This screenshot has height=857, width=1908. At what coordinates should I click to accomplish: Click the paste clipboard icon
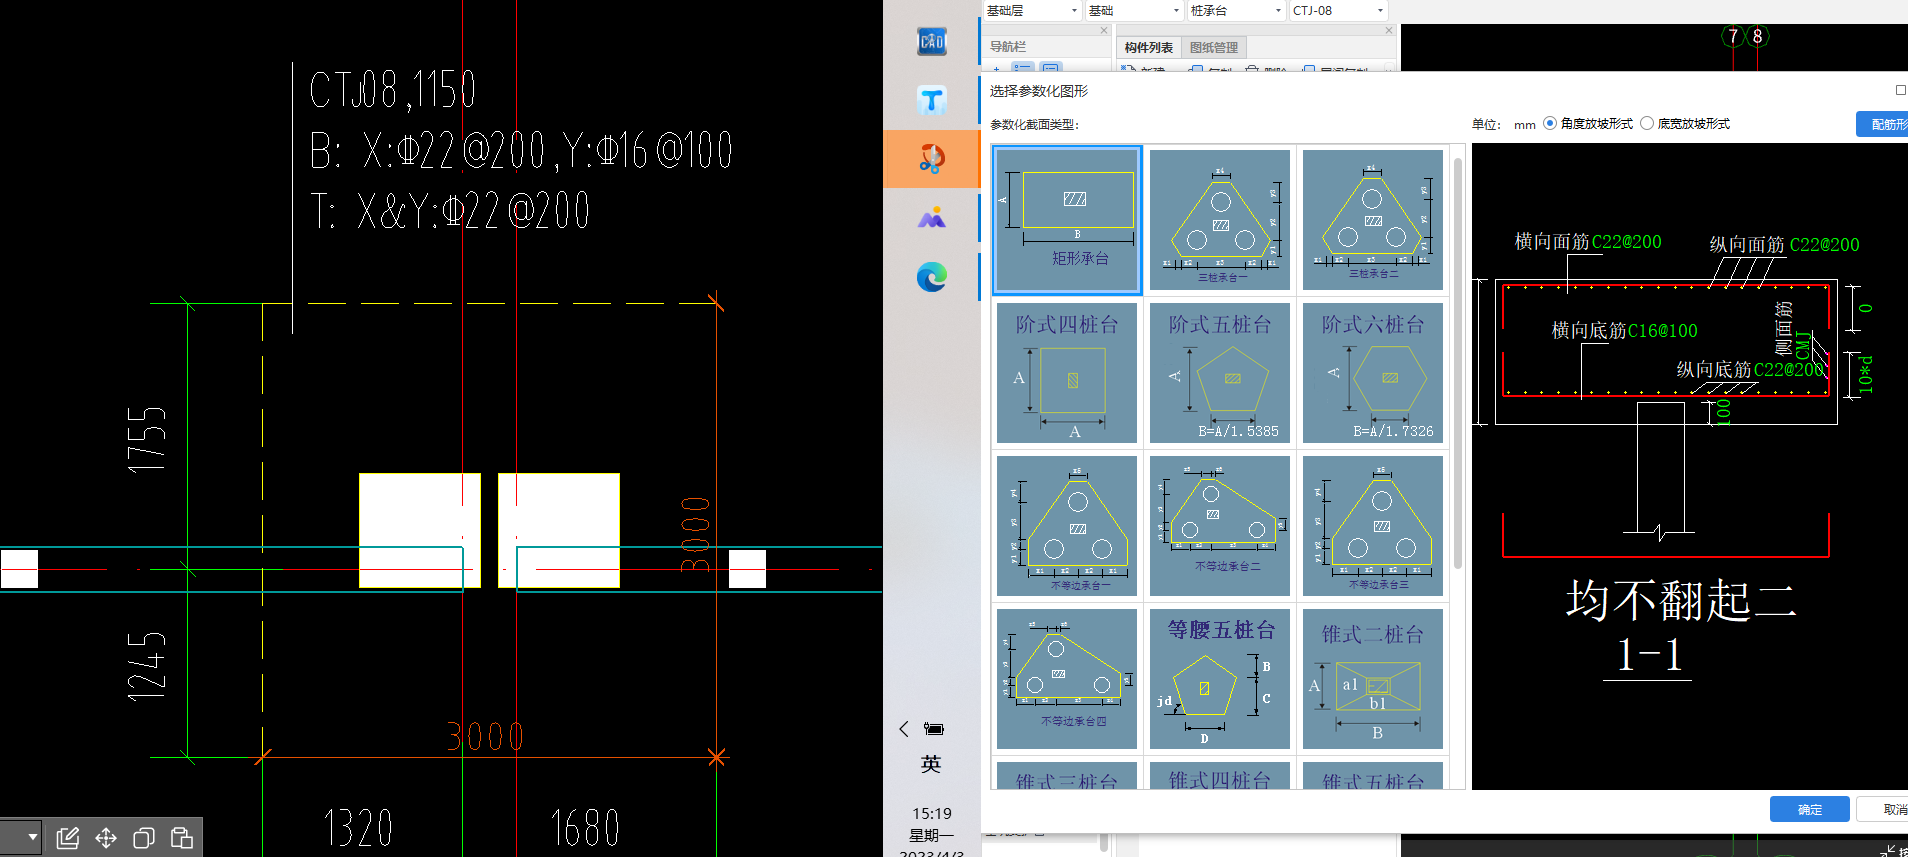[181, 838]
